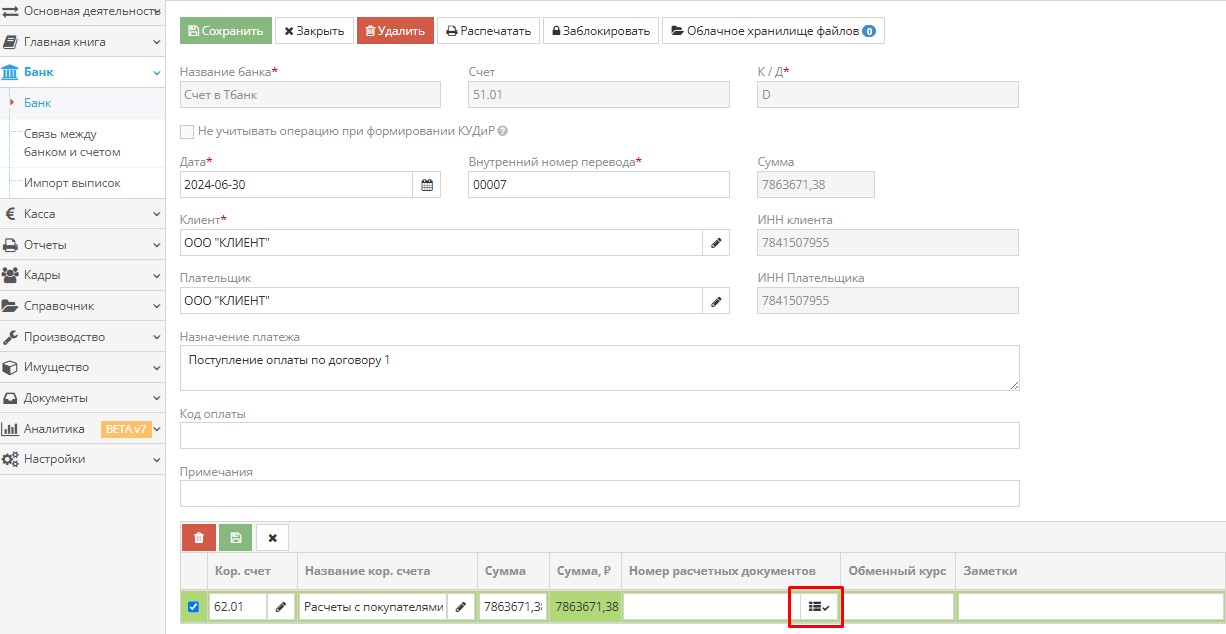Uncheck the table row checkbox for 62.01
Image resolution: width=1226 pixels, height=634 pixels.
coord(194,607)
